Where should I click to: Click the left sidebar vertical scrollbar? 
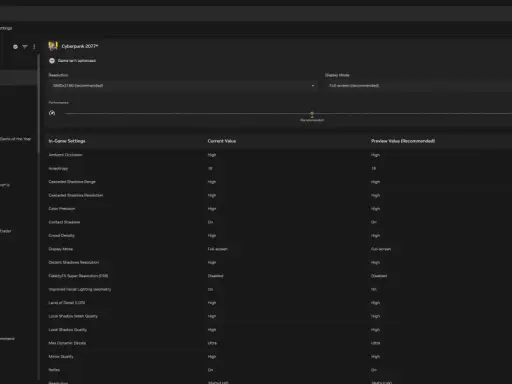(39, 103)
